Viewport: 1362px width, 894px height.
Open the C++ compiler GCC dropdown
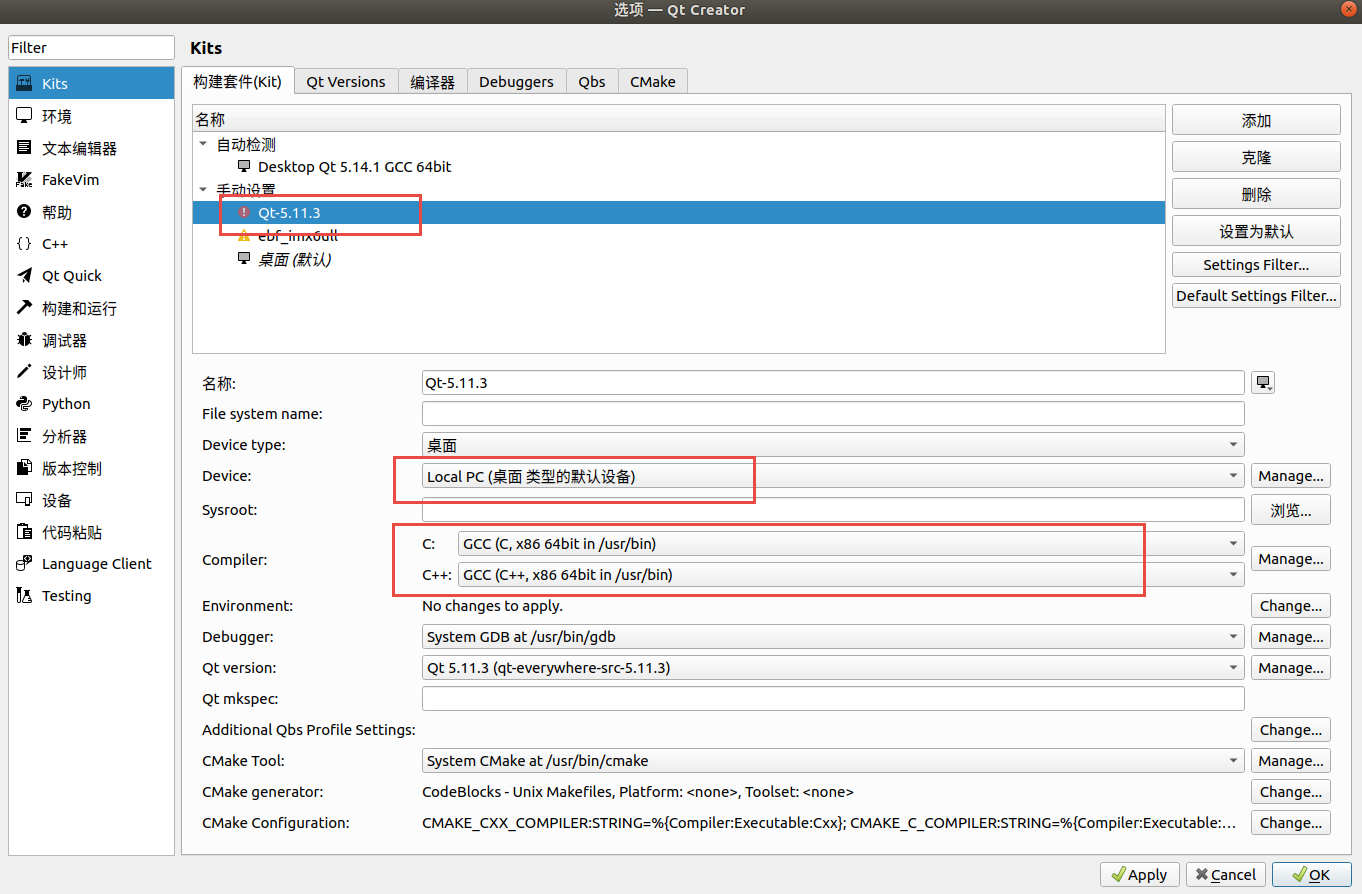coord(851,575)
